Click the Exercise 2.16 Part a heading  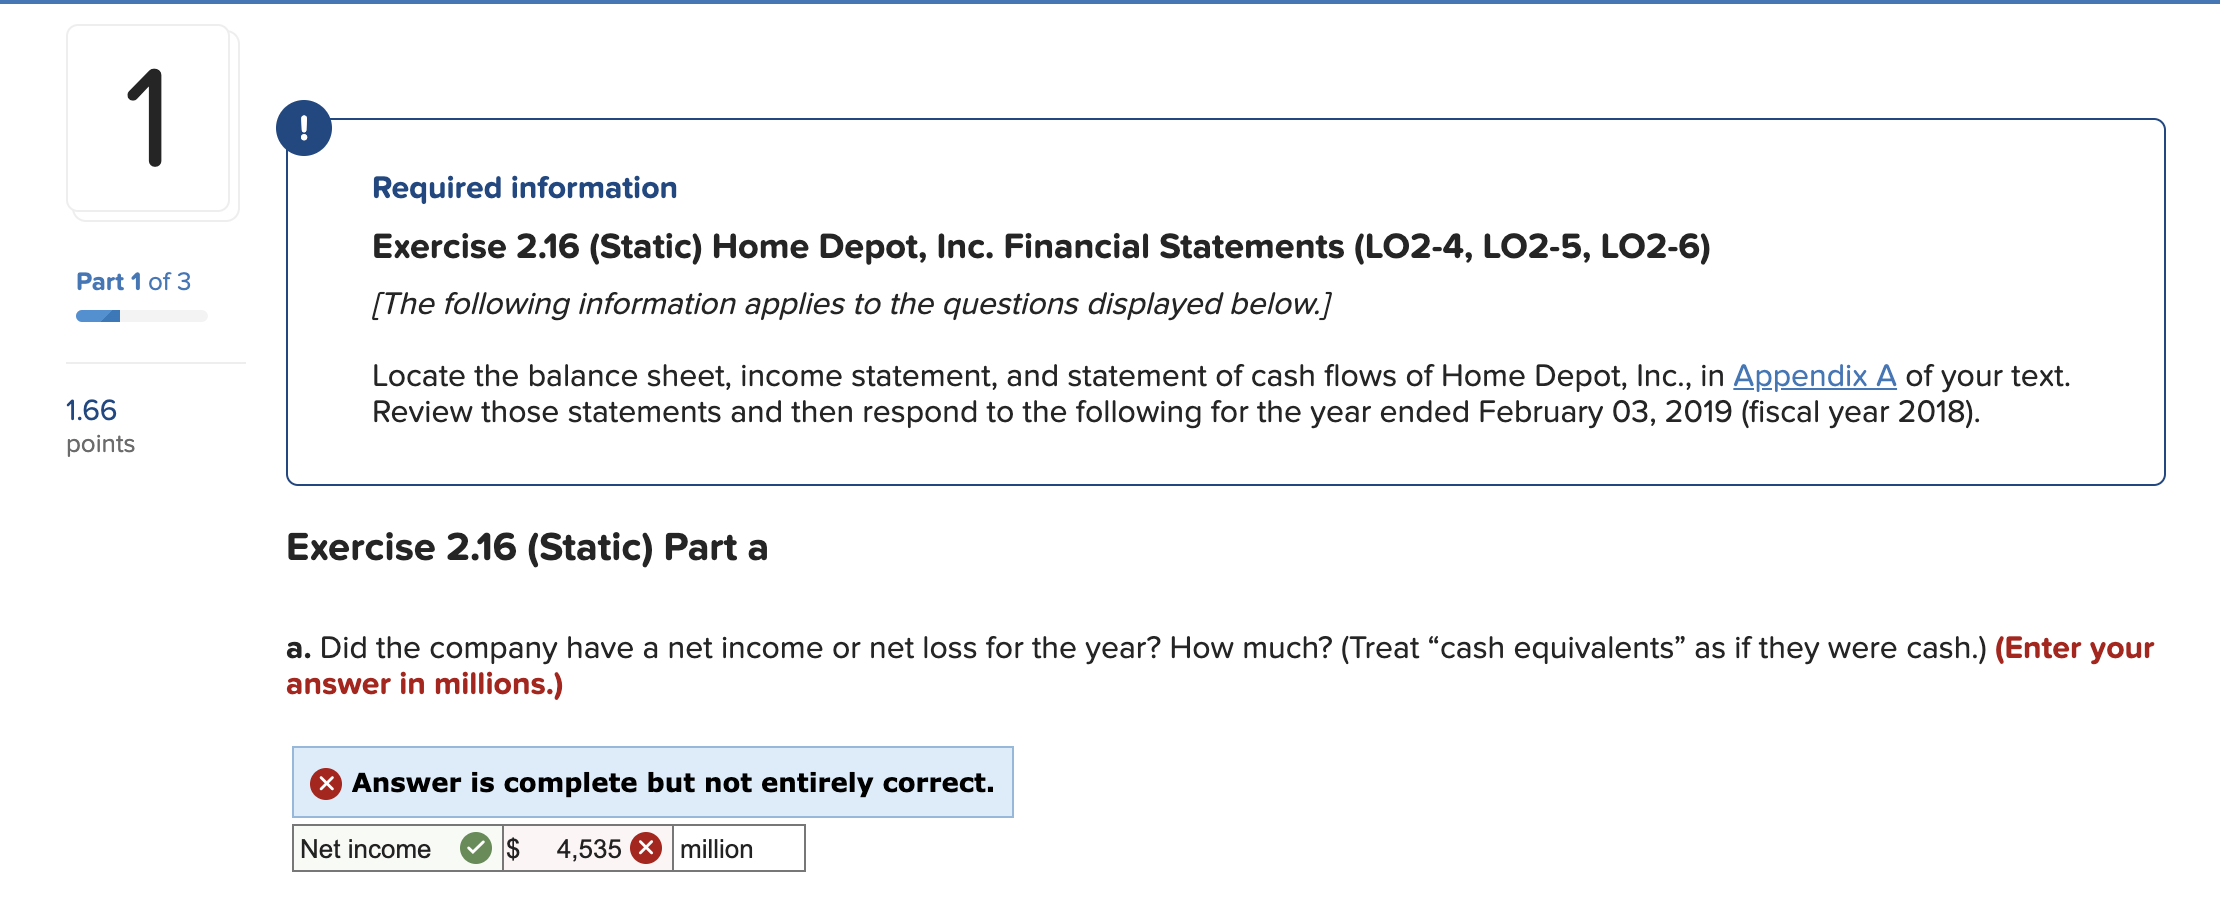(x=526, y=547)
